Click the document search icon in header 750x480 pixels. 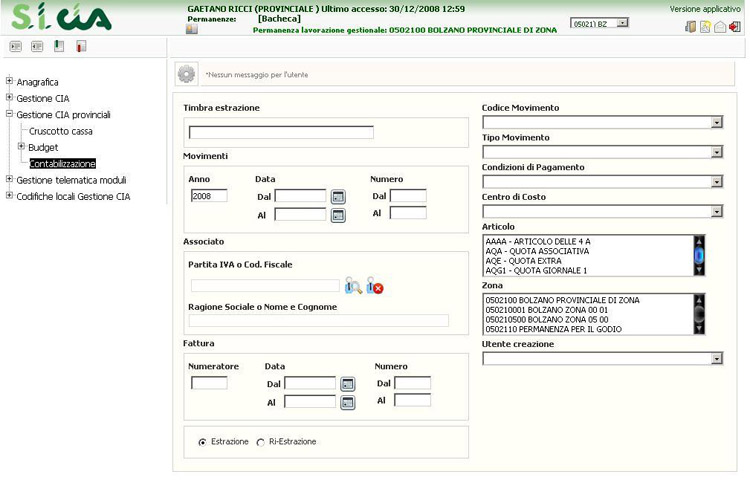[x=705, y=27]
